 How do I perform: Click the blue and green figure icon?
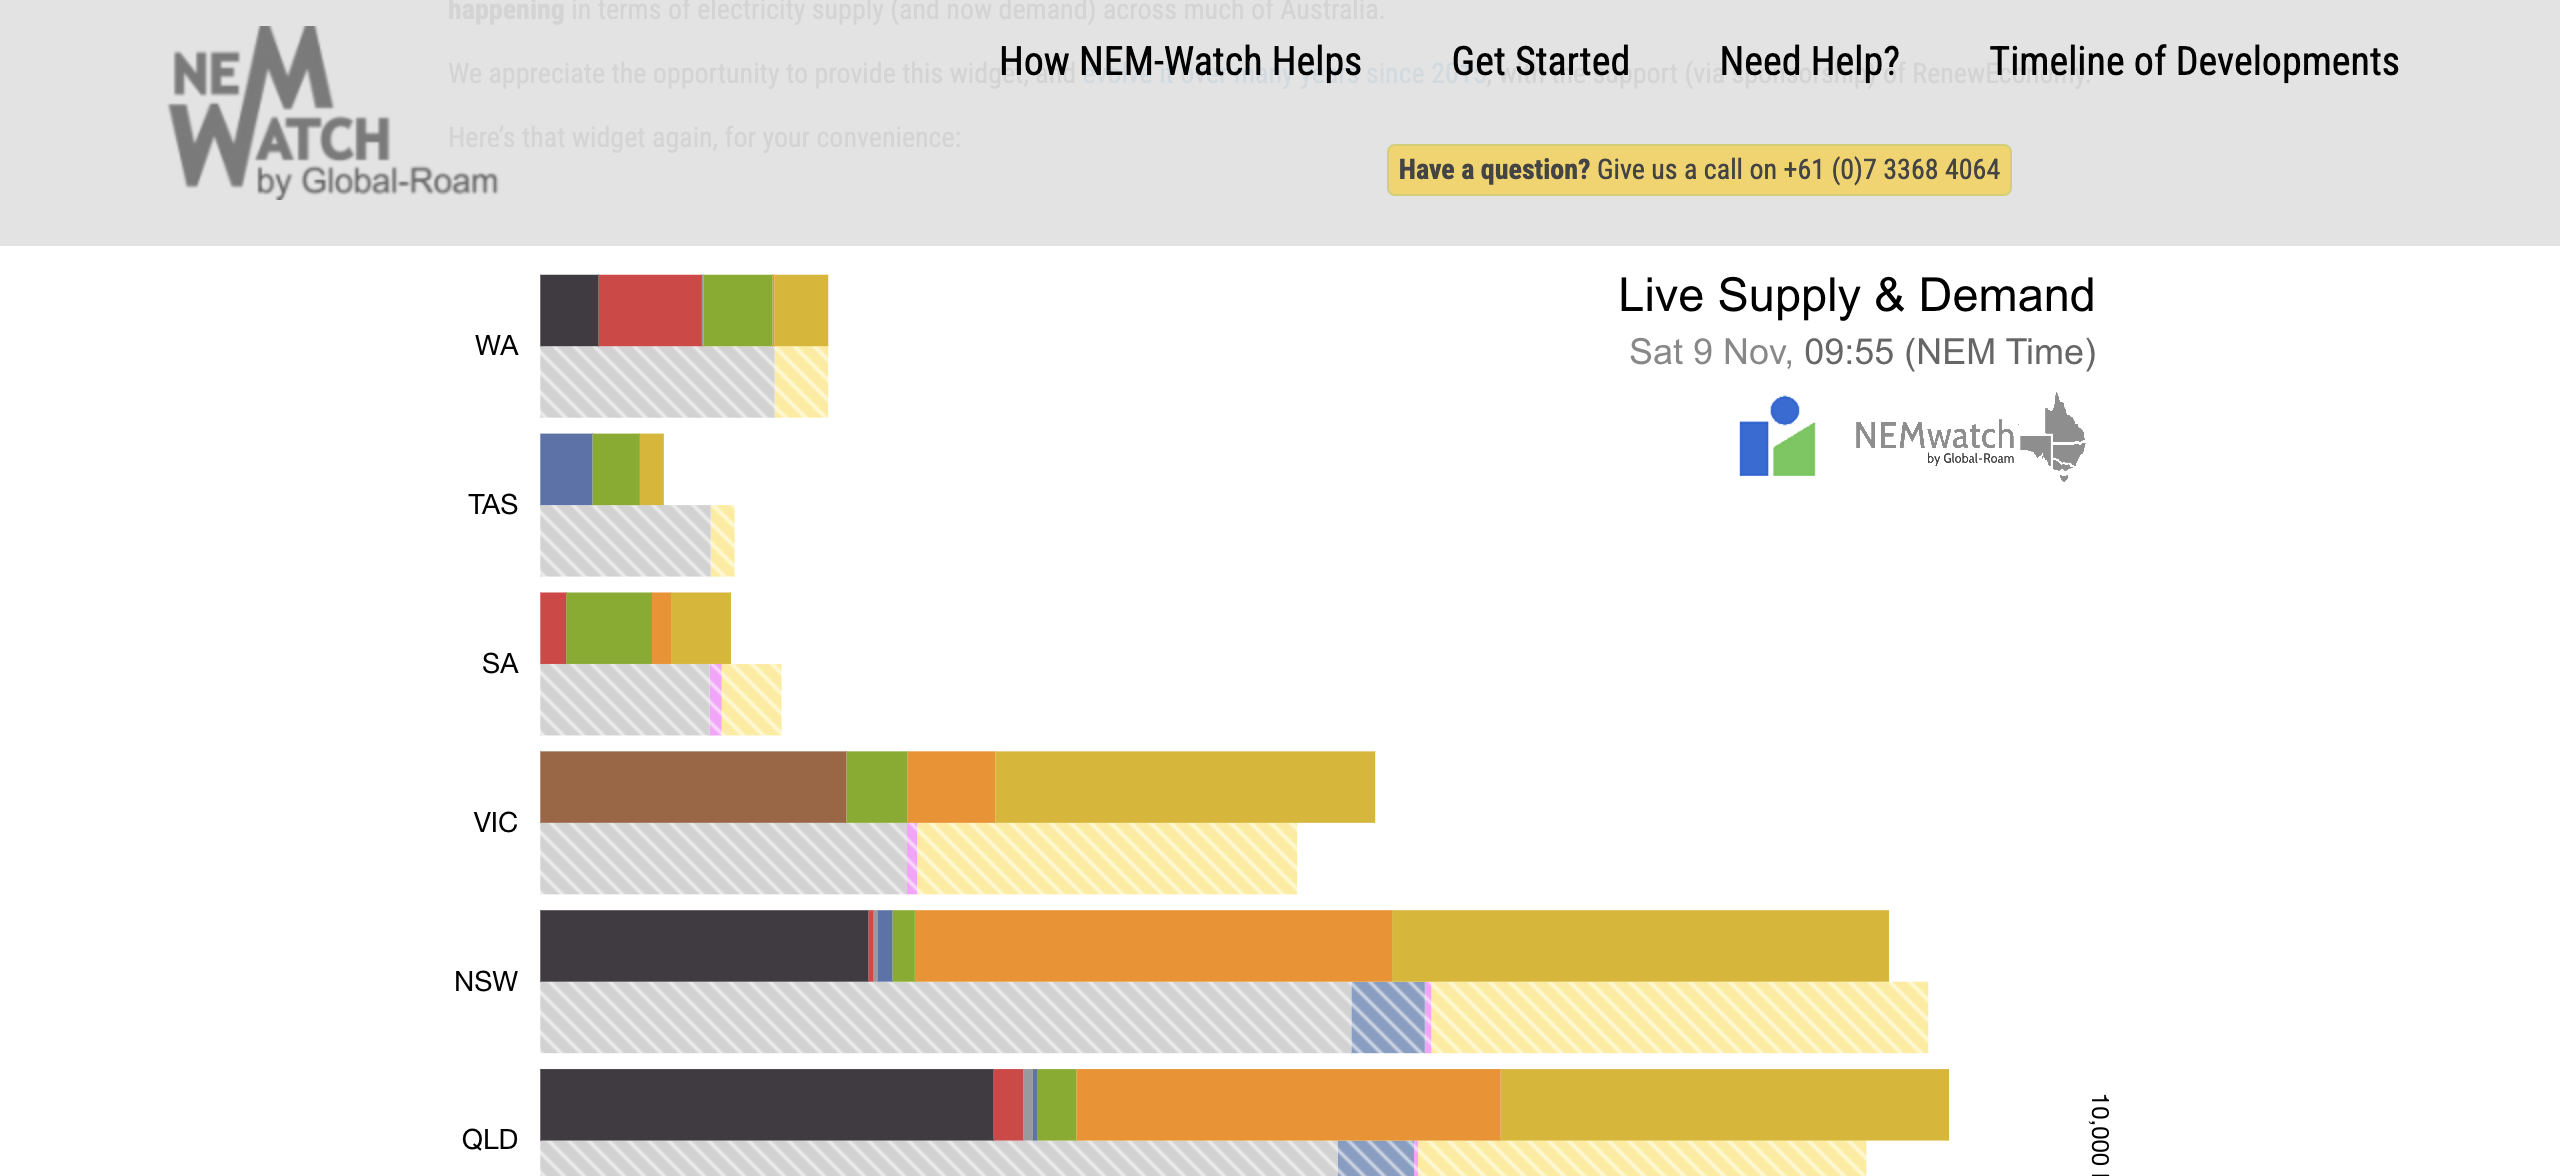(1777, 437)
